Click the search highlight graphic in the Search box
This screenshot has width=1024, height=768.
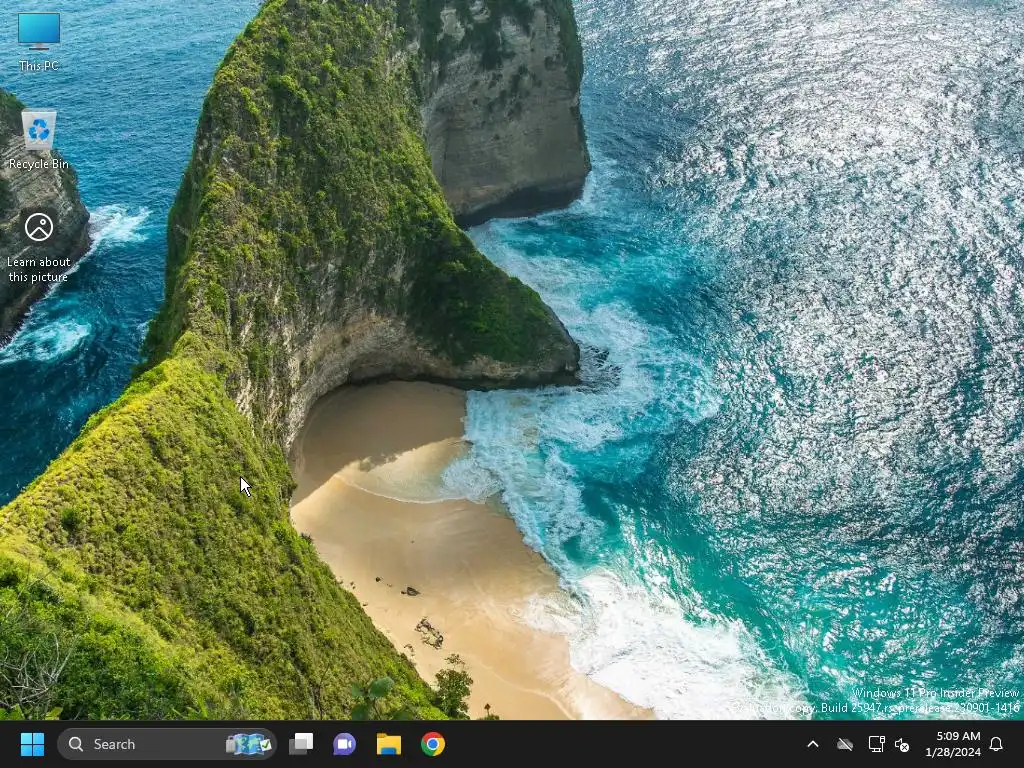tap(248, 744)
